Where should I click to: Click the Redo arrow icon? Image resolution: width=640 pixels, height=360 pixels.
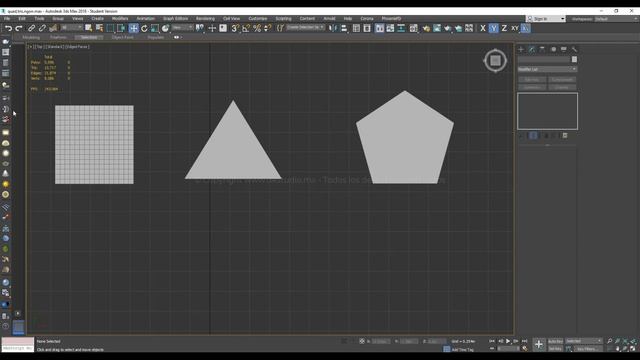[x=19, y=28]
